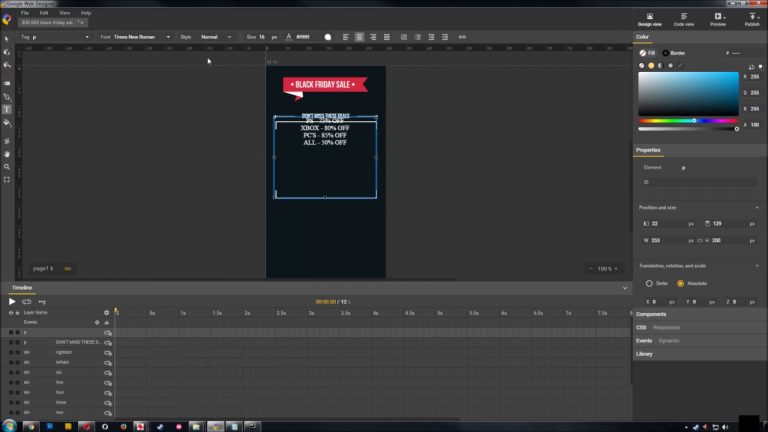Click the font color A icon
The width and height of the screenshot is (768, 432).
coord(288,37)
